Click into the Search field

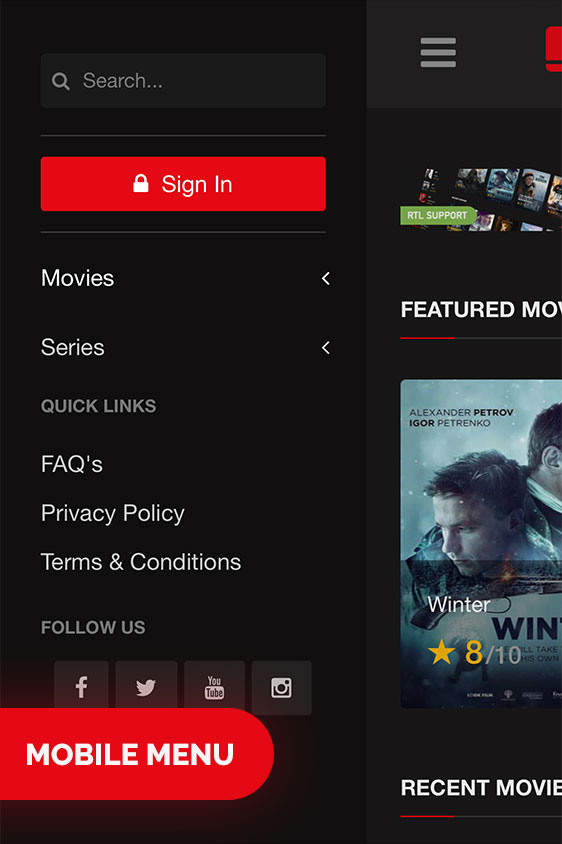[183, 81]
